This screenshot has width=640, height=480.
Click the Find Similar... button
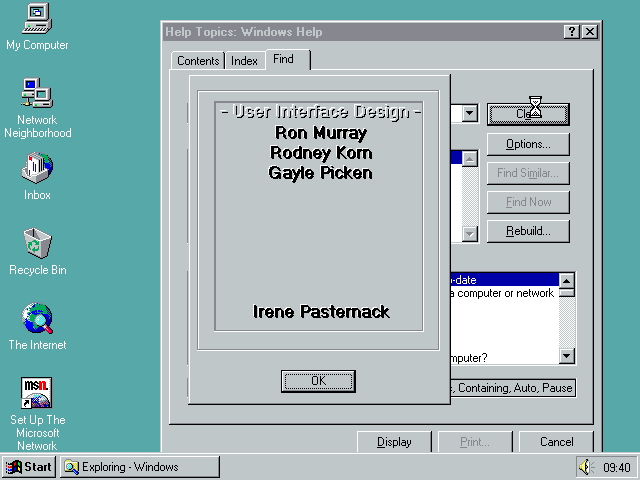528,173
